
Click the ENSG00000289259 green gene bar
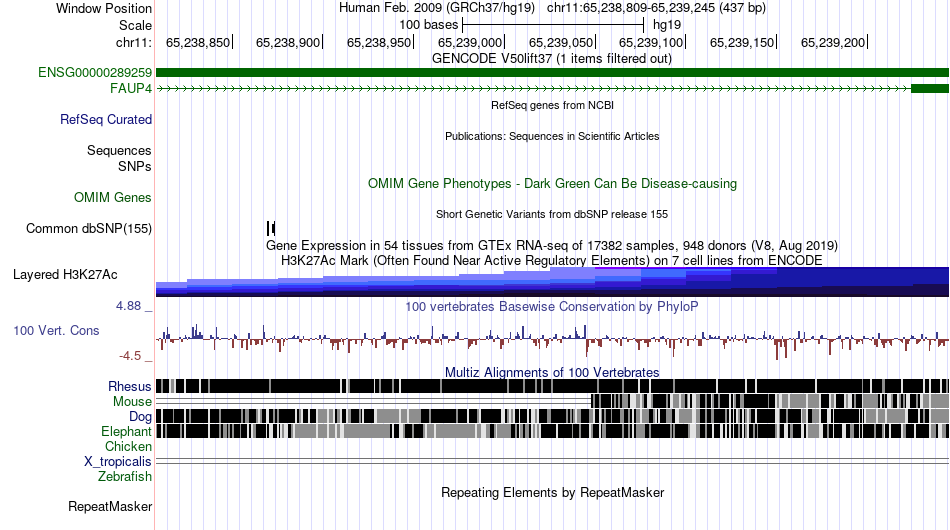coord(552,73)
